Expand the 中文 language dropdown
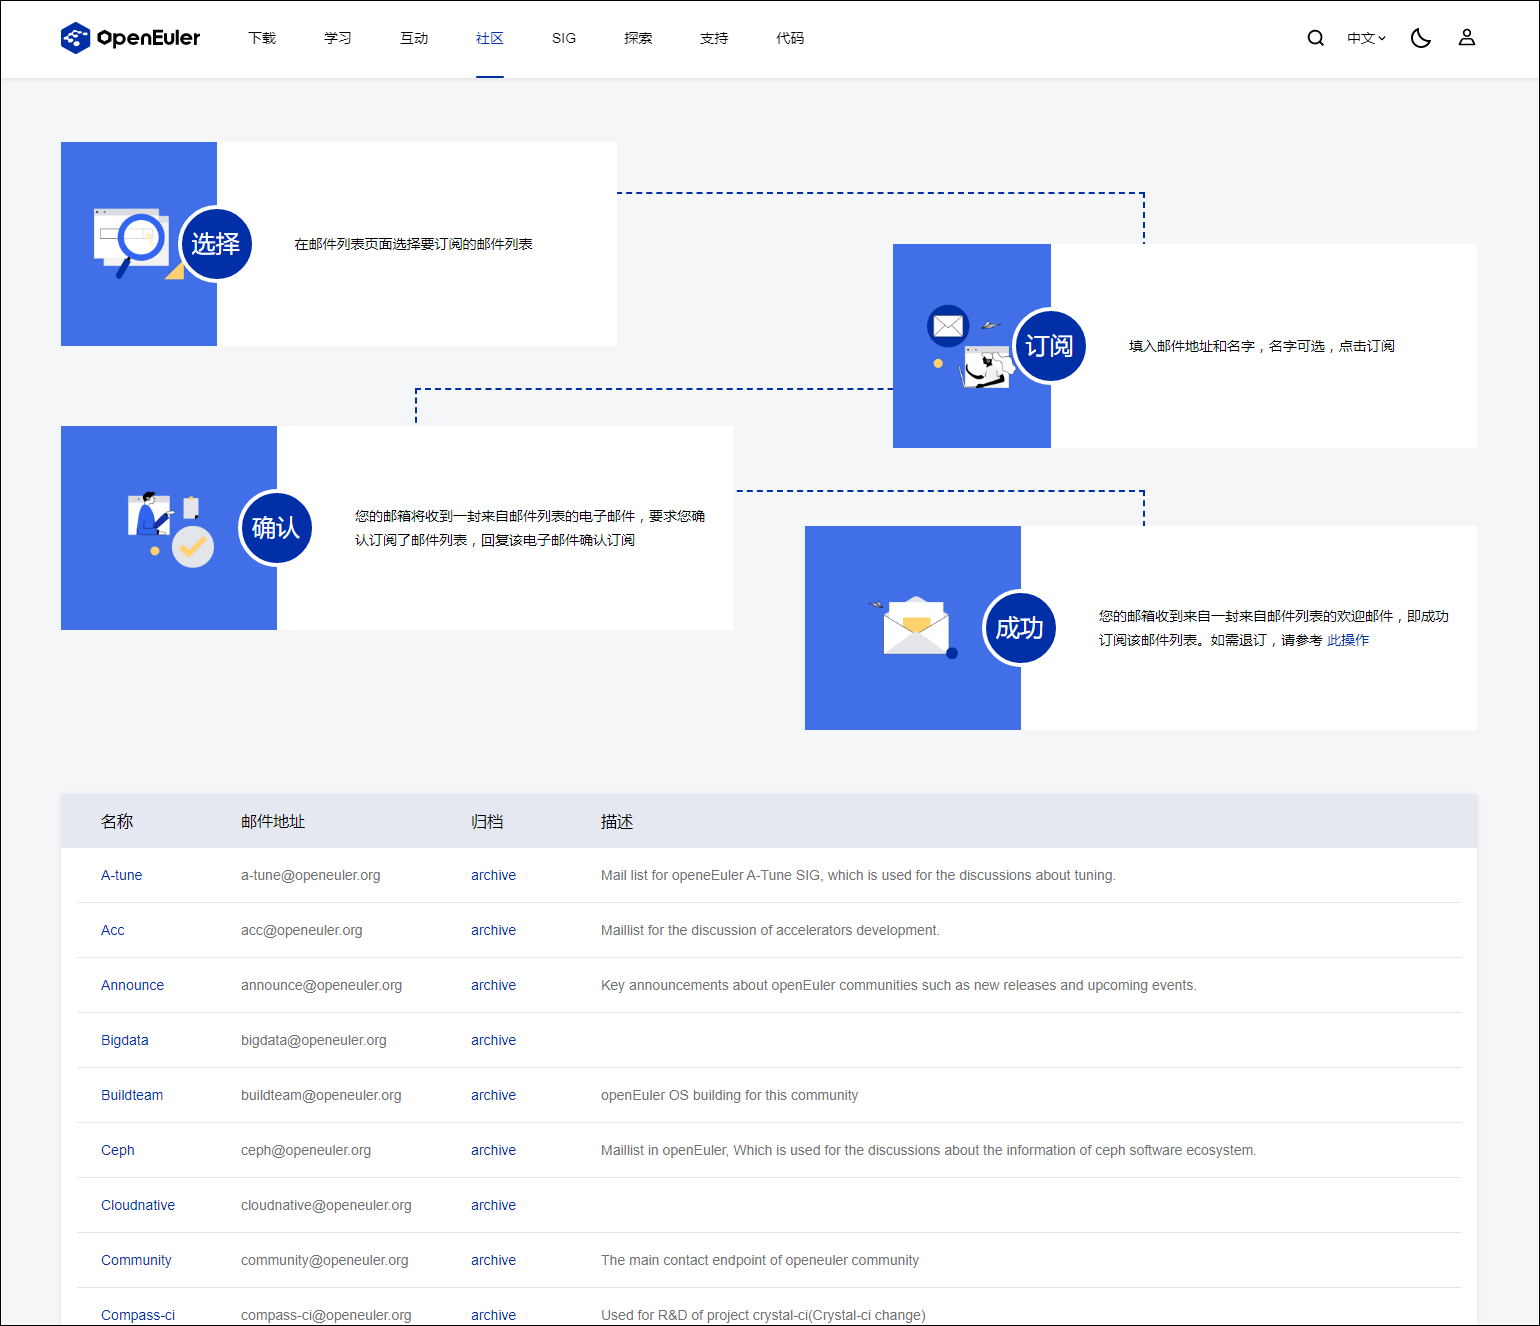The width and height of the screenshot is (1540, 1326). pyautogui.click(x=1365, y=38)
